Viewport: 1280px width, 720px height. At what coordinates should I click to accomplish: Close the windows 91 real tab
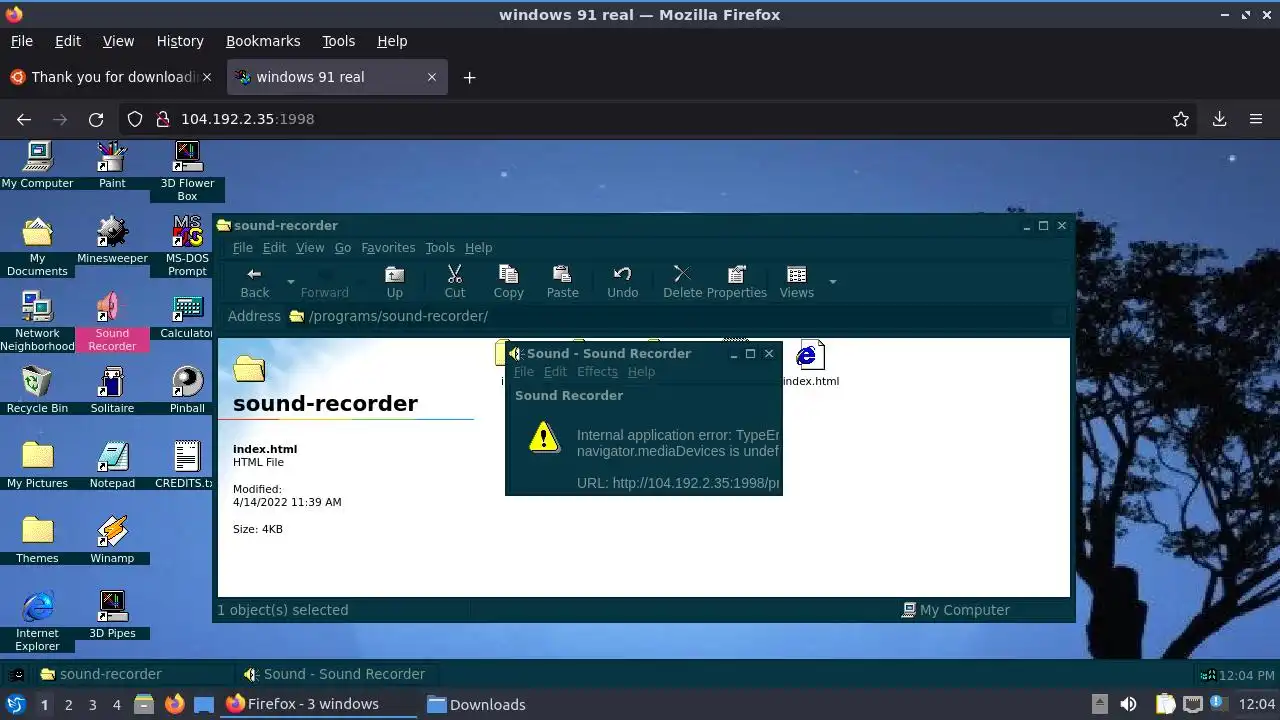[432, 77]
